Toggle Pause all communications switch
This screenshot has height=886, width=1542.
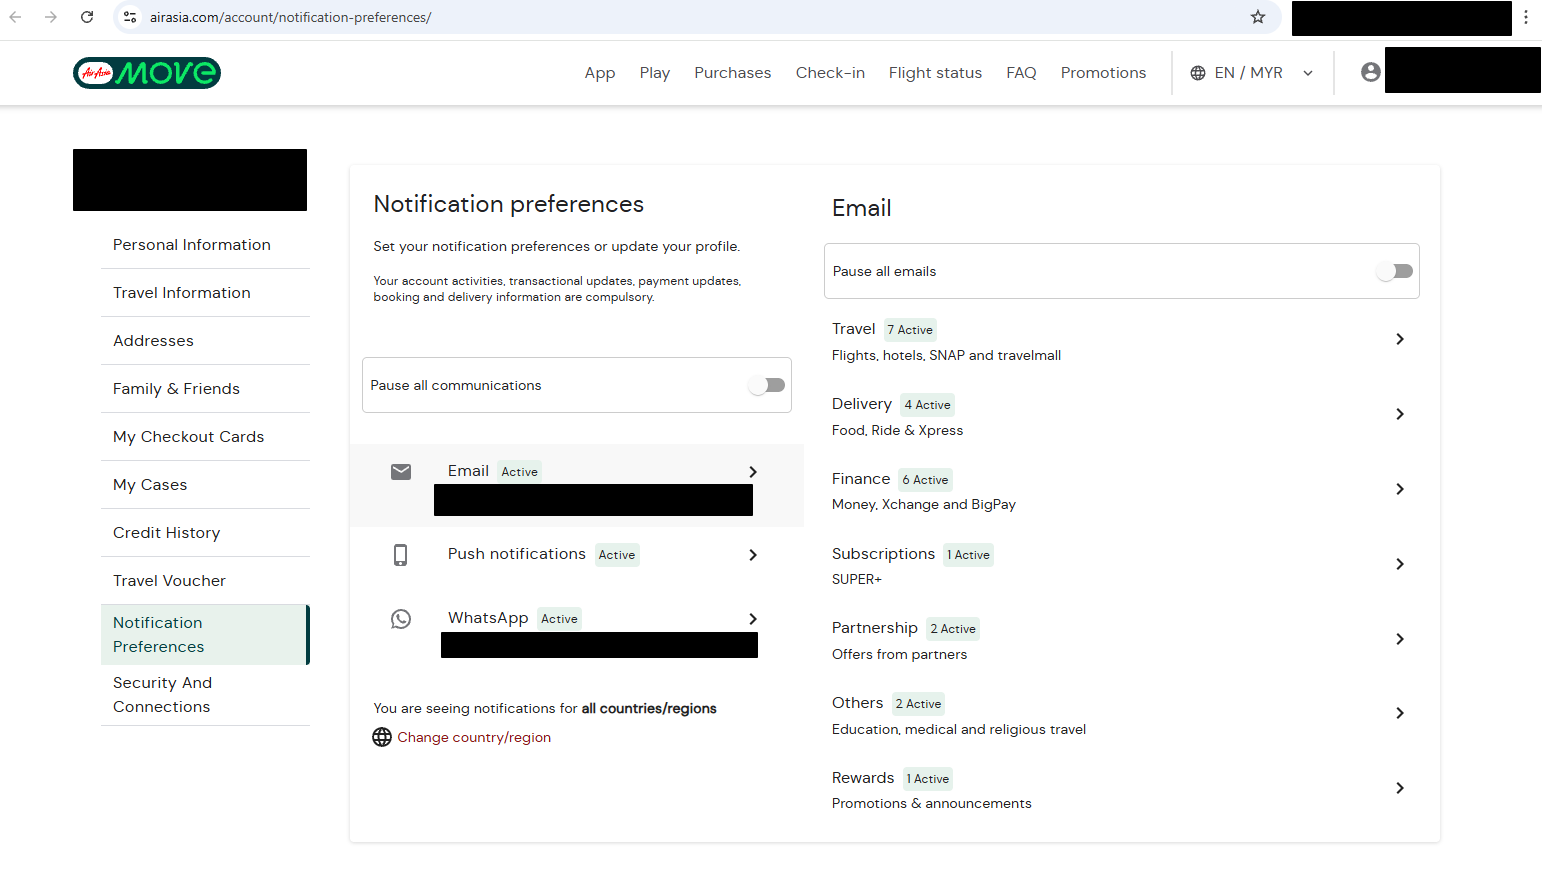pos(767,385)
